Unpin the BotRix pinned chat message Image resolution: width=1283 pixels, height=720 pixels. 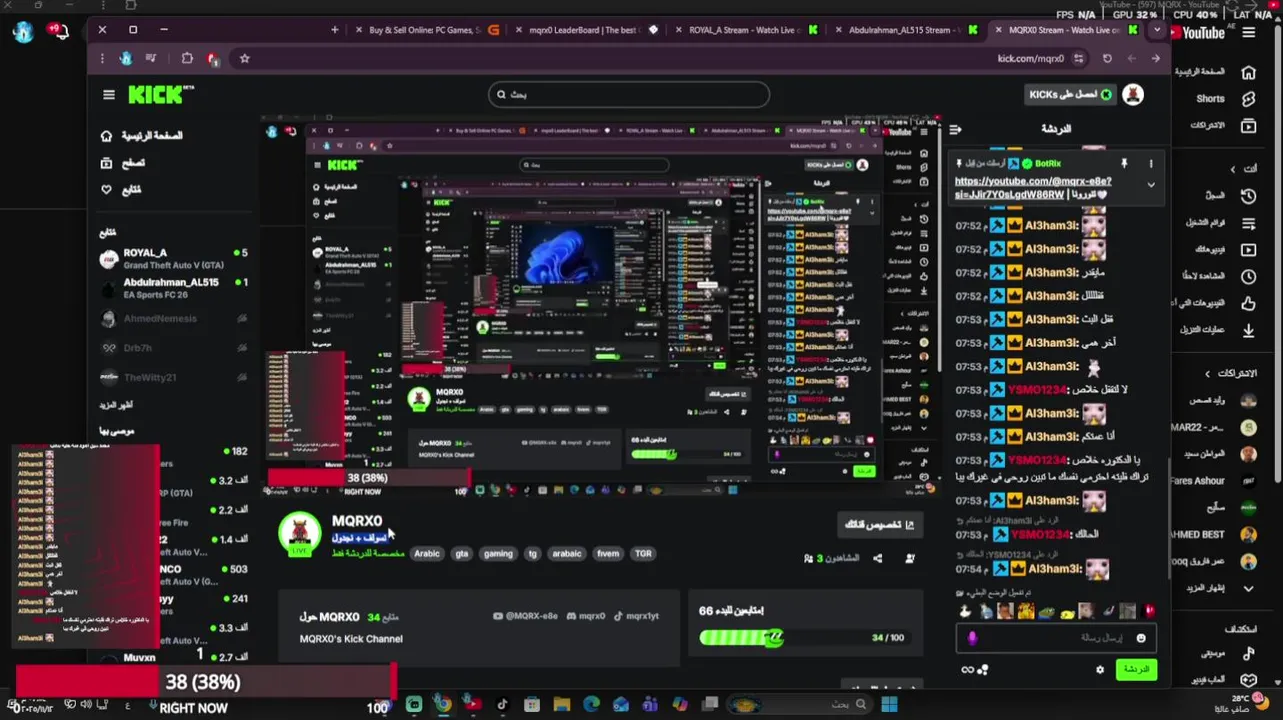tap(1124, 163)
